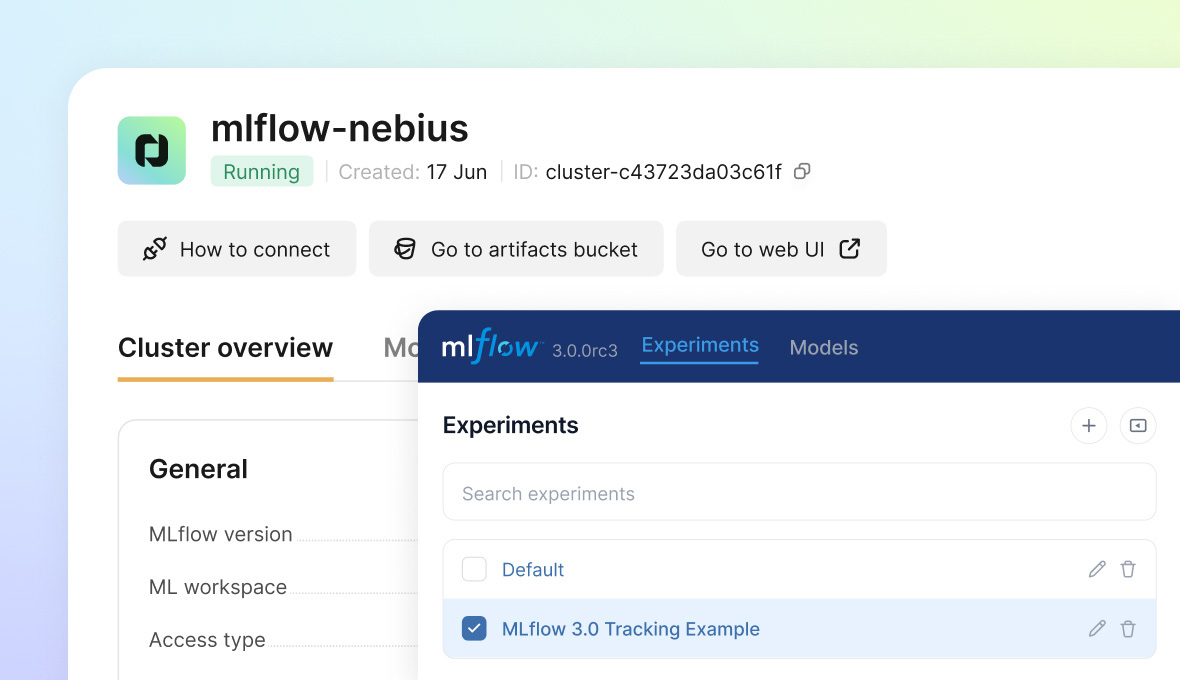The height and width of the screenshot is (680, 1180).
Task: Click the MLflow version row label
Action: point(220,534)
